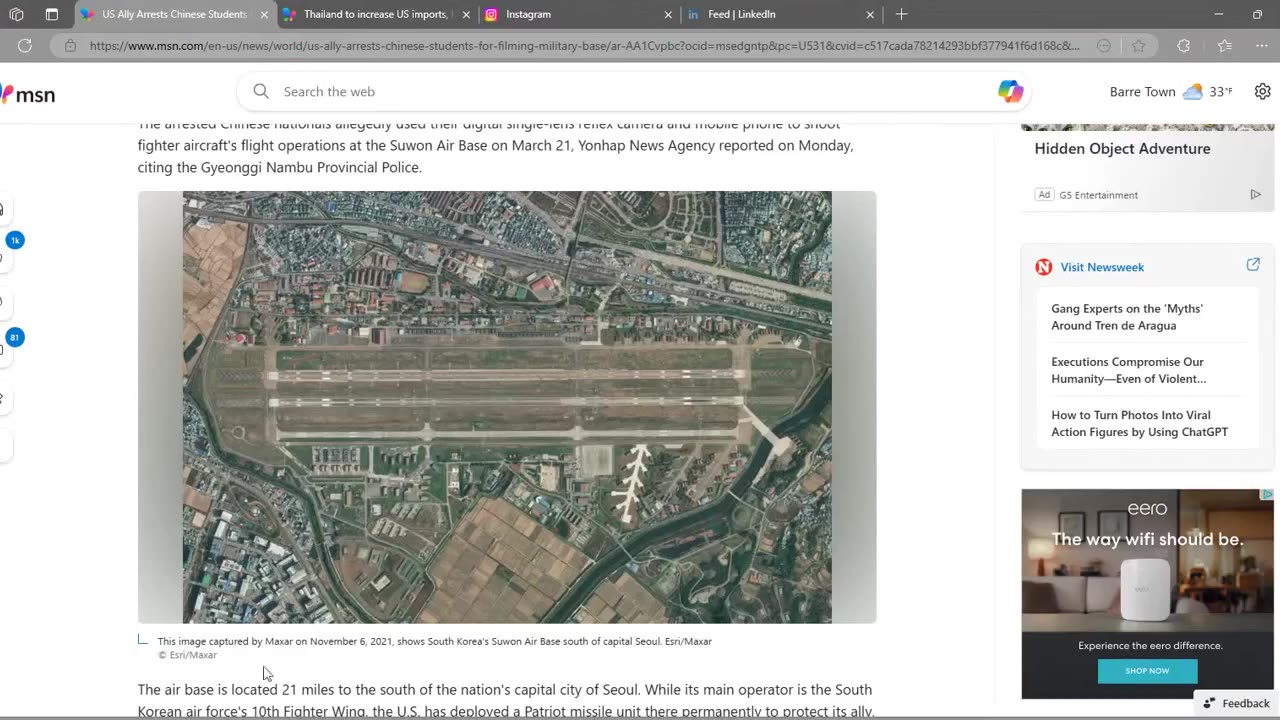1280x720 pixels.
Task: Close the Thailand to increase US imports tab
Action: click(466, 15)
